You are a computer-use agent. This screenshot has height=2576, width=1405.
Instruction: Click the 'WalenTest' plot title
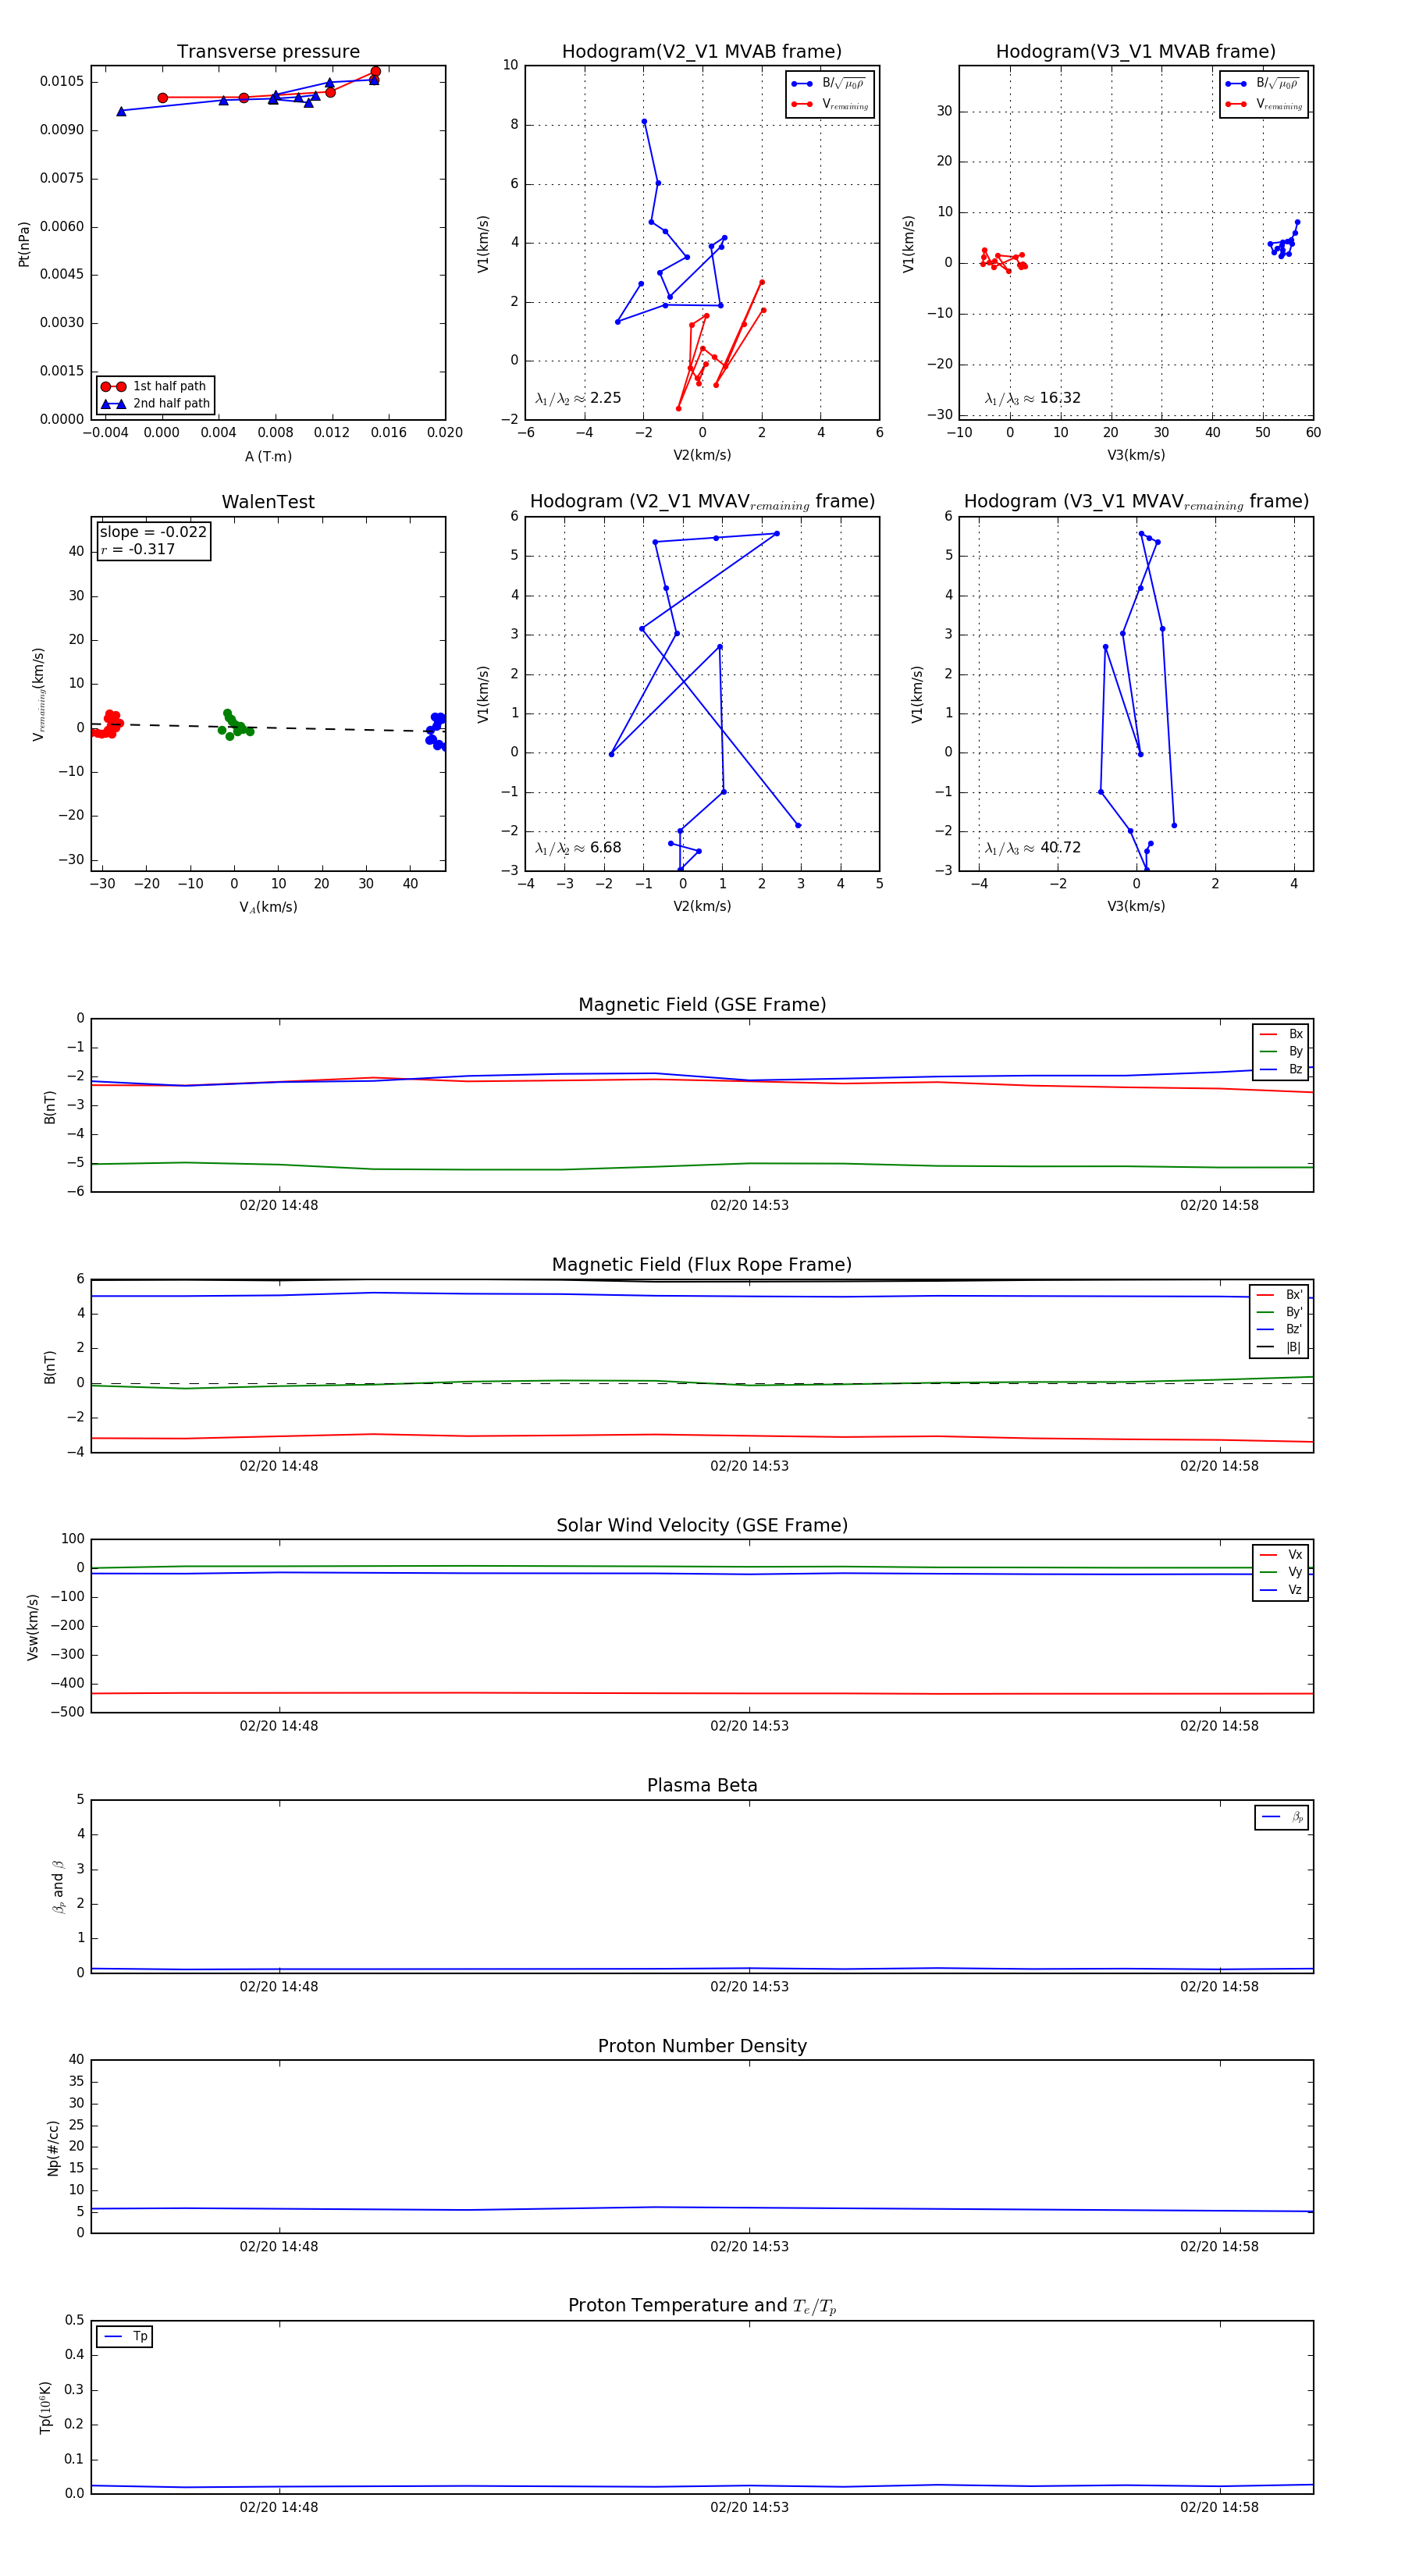(268, 501)
